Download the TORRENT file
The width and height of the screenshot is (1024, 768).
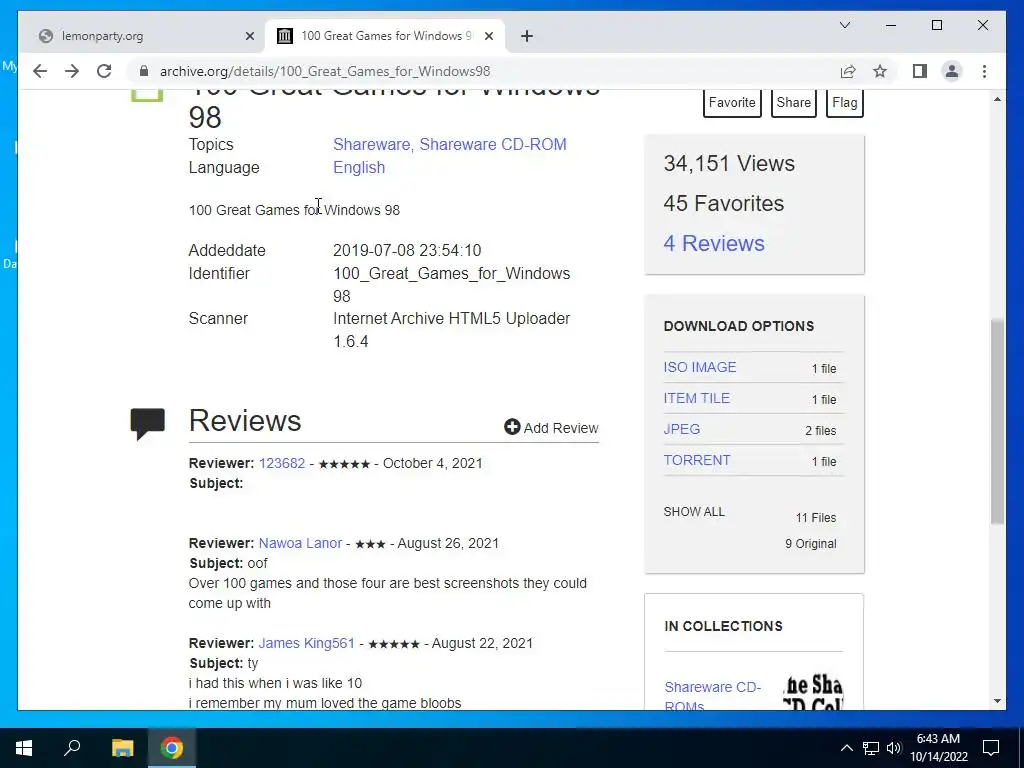[697, 460]
